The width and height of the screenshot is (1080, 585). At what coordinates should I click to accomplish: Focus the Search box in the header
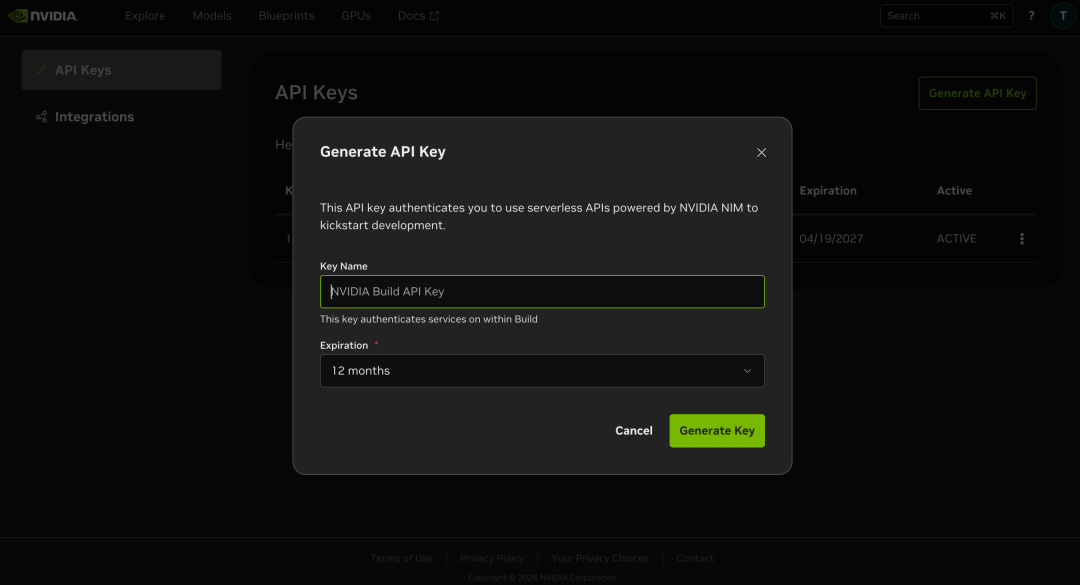click(935, 15)
